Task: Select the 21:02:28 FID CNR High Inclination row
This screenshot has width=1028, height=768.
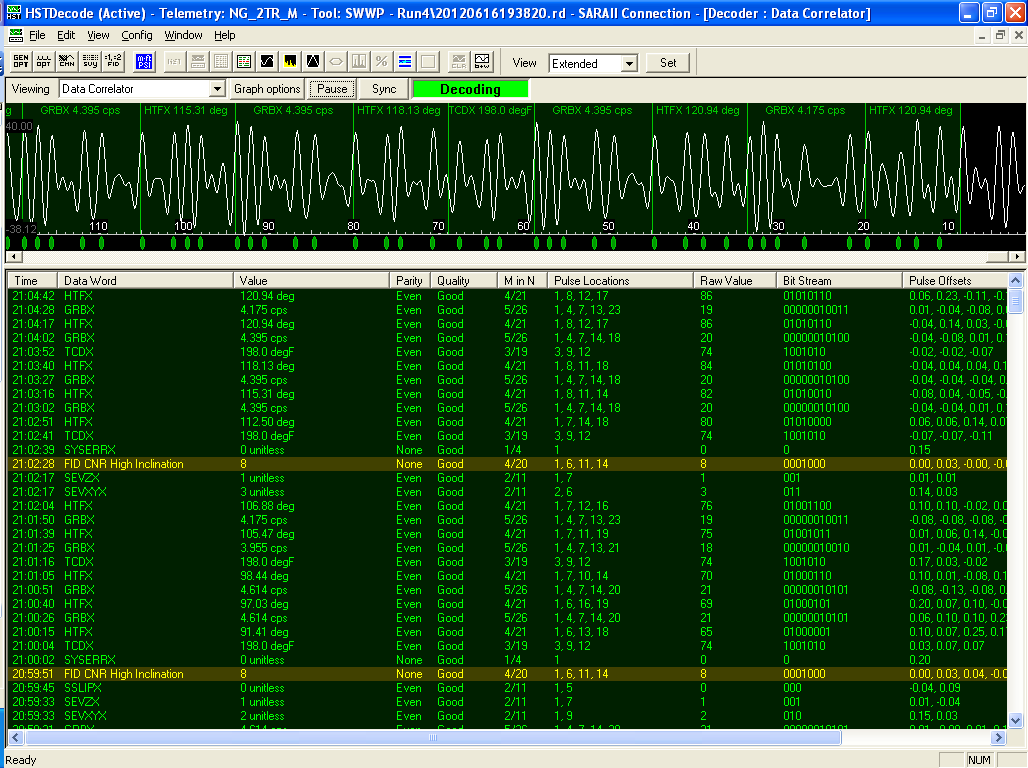Action: (300, 464)
